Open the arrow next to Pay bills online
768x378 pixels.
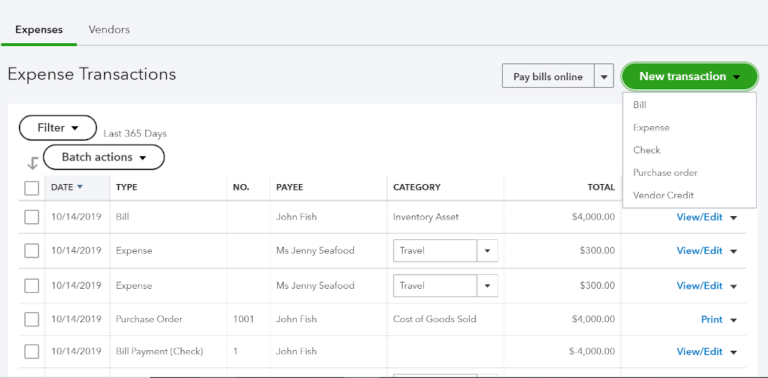(604, 76)
